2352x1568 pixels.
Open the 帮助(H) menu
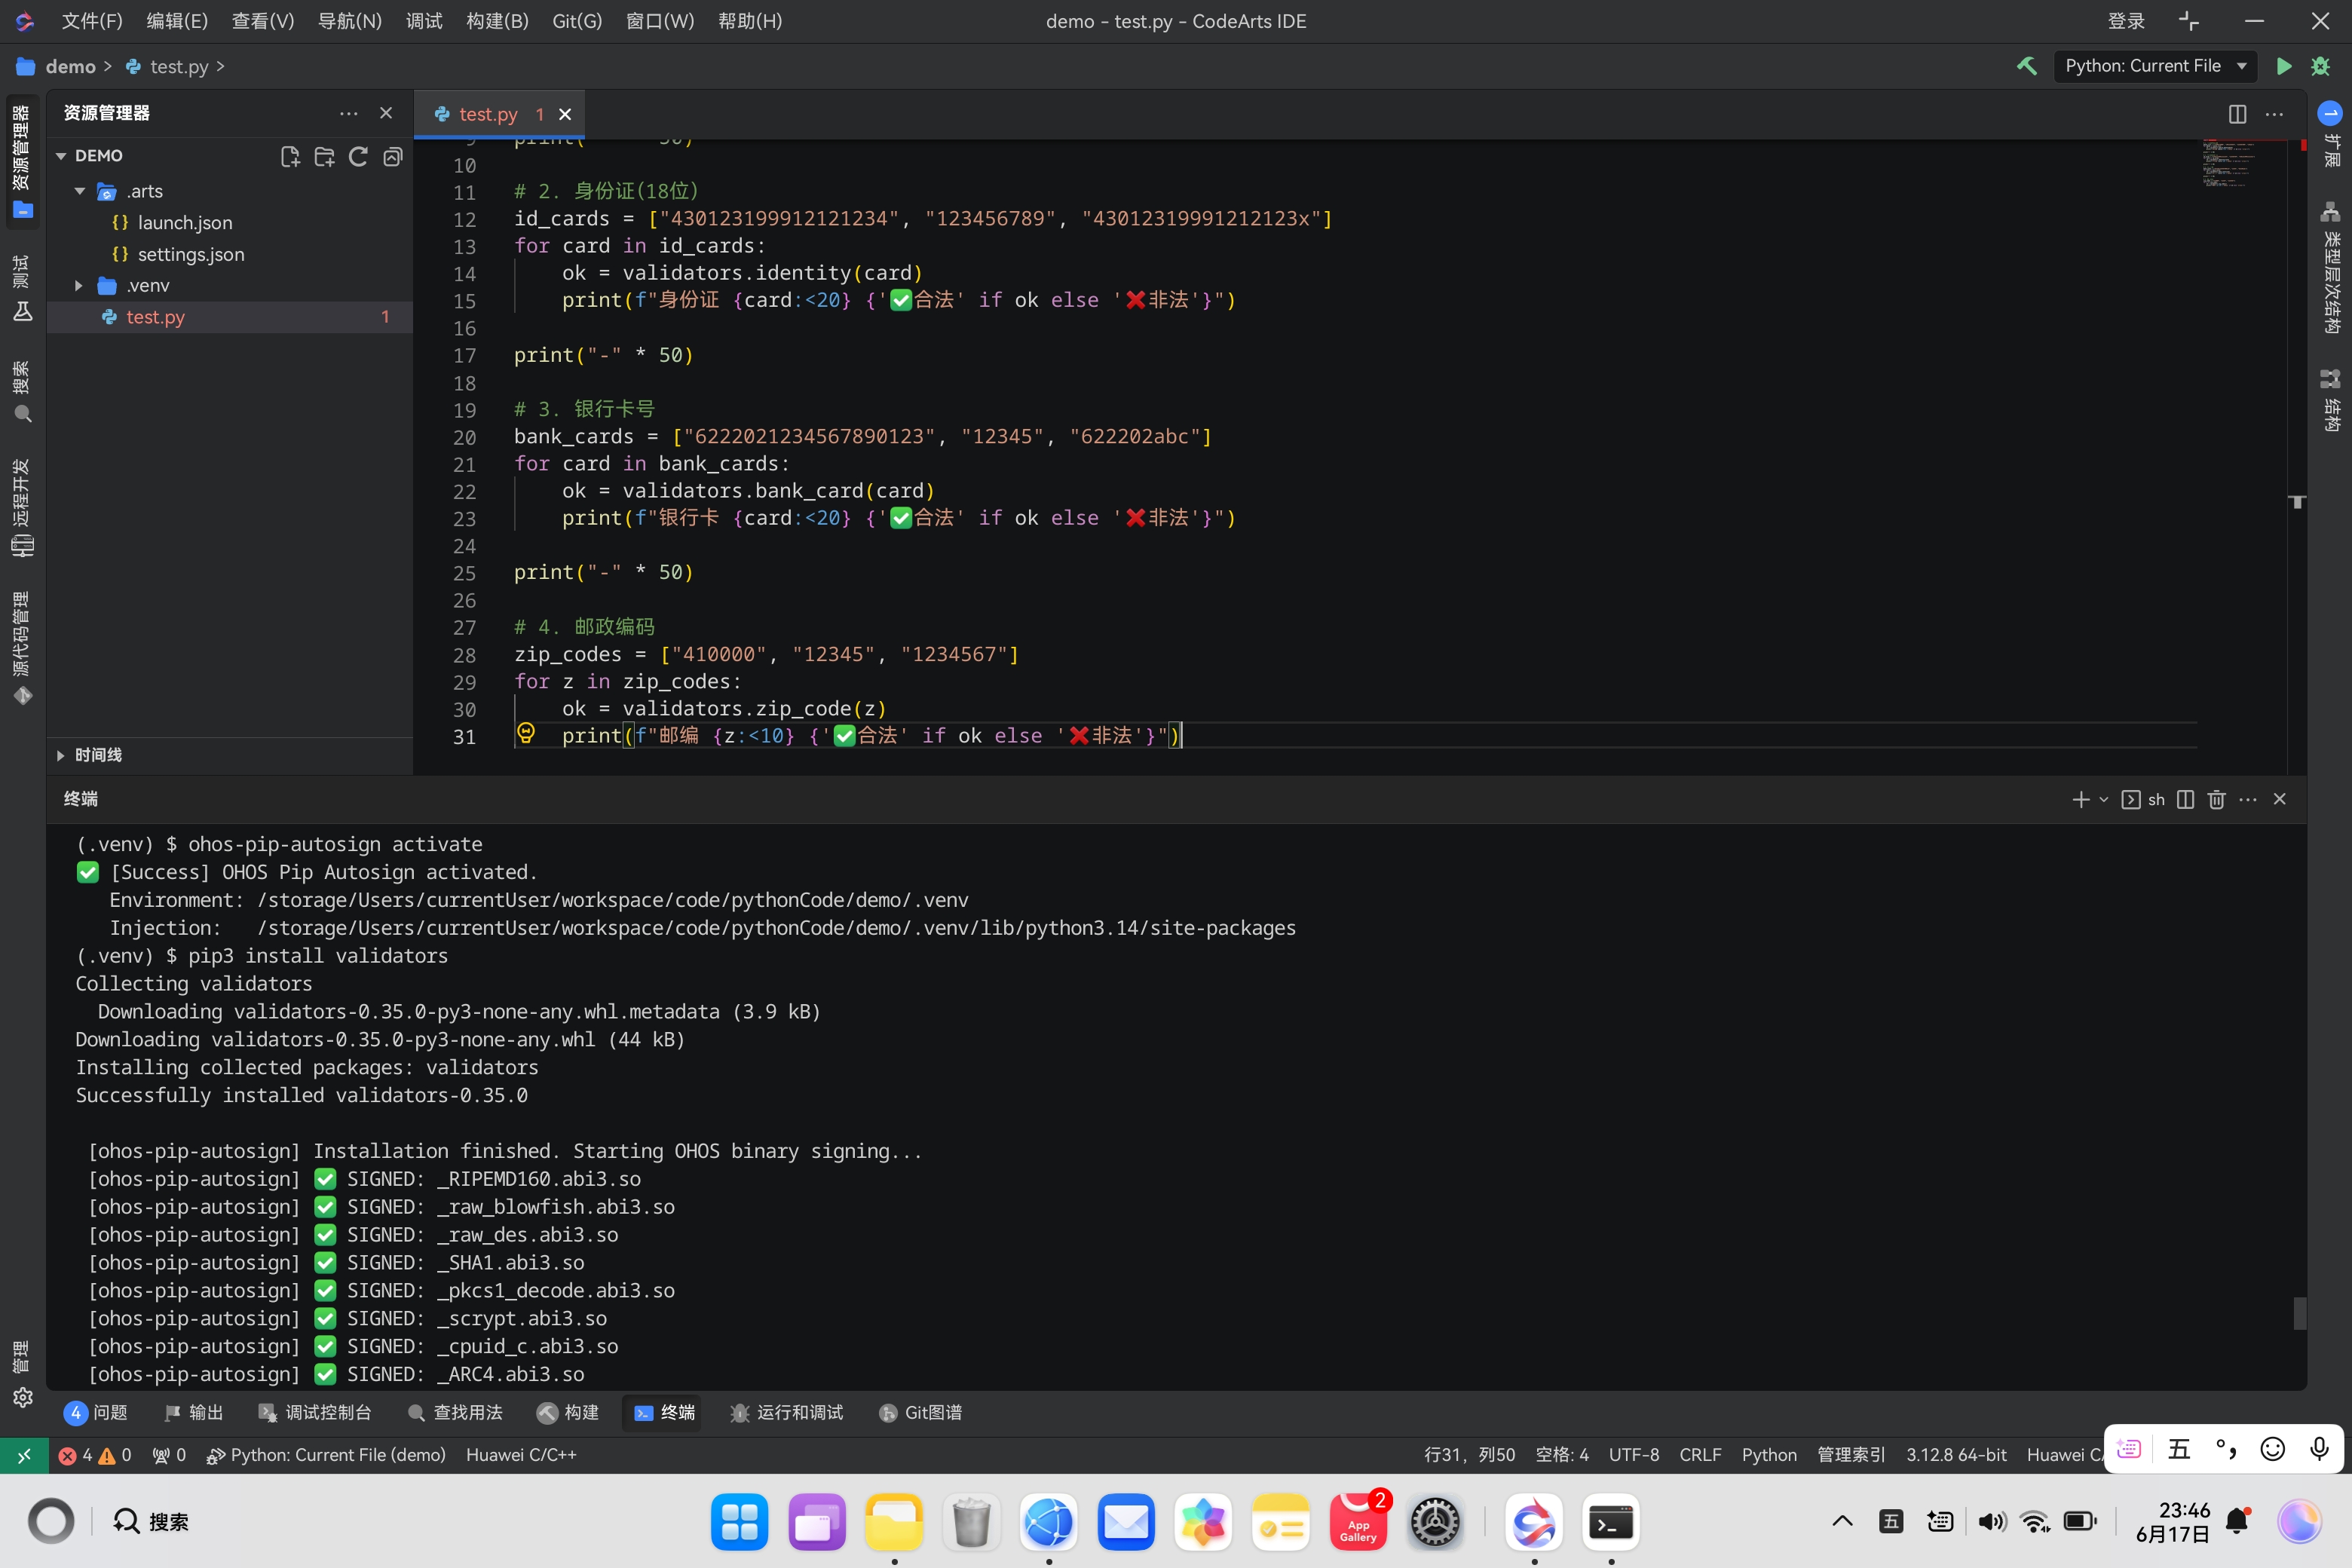(750, 21)
